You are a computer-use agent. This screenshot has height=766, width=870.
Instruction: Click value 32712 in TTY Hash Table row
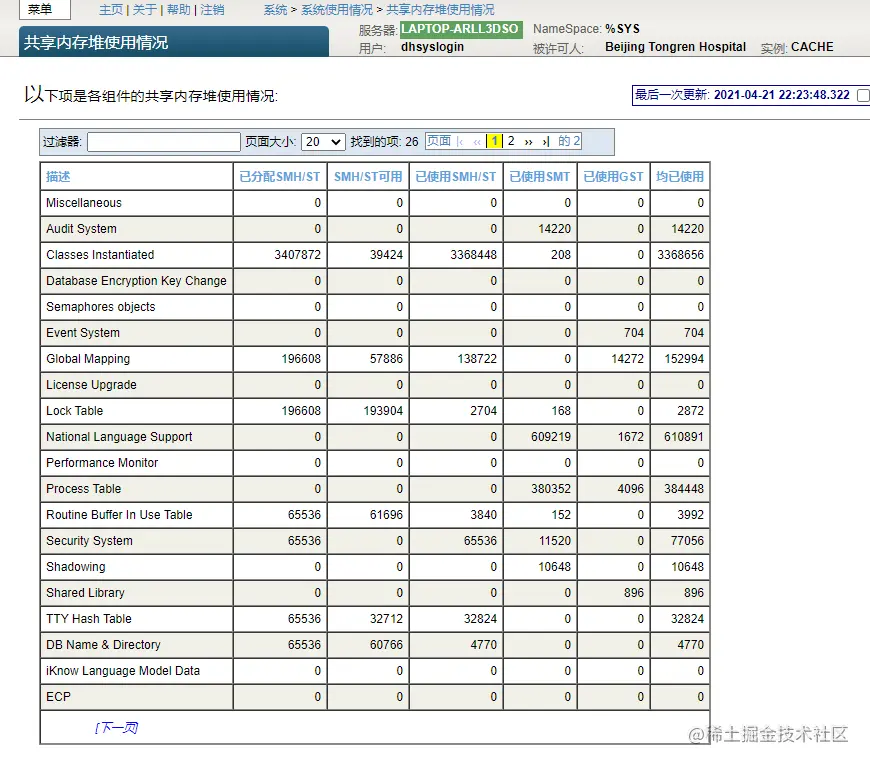(386, 619)
